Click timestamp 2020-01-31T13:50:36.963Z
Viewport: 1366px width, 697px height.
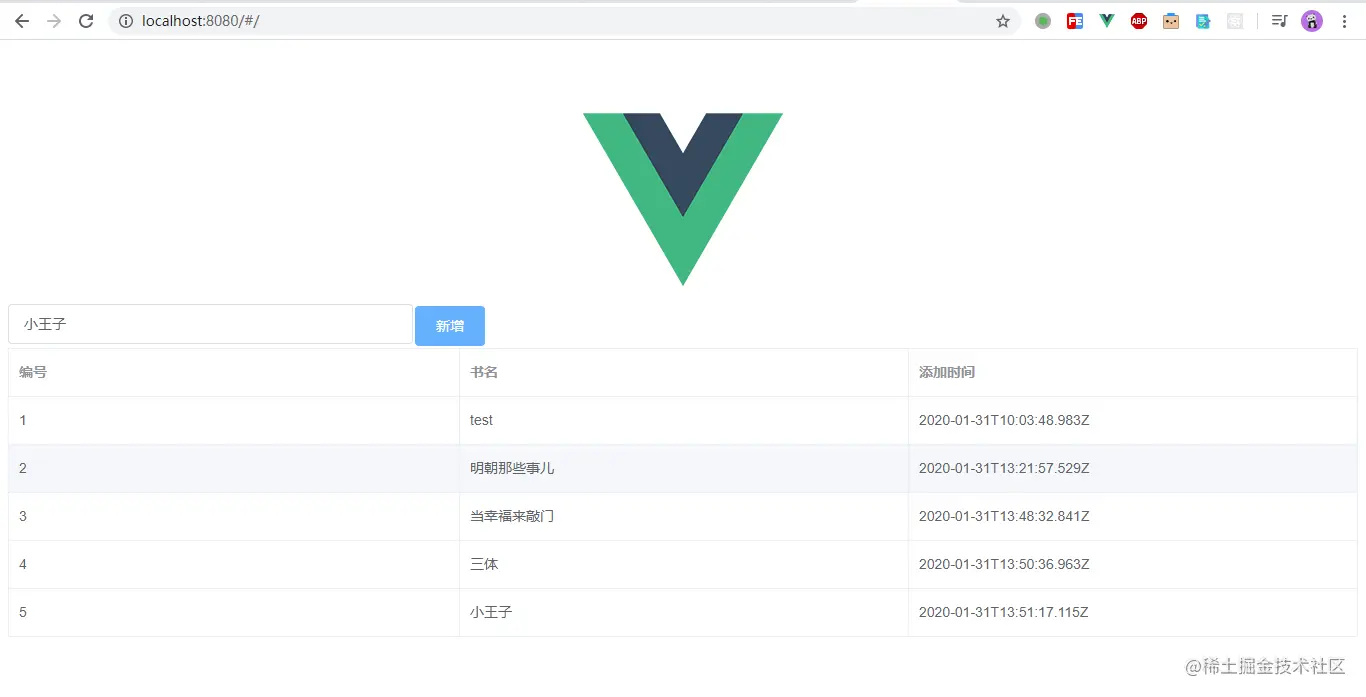pos(1004,564)
